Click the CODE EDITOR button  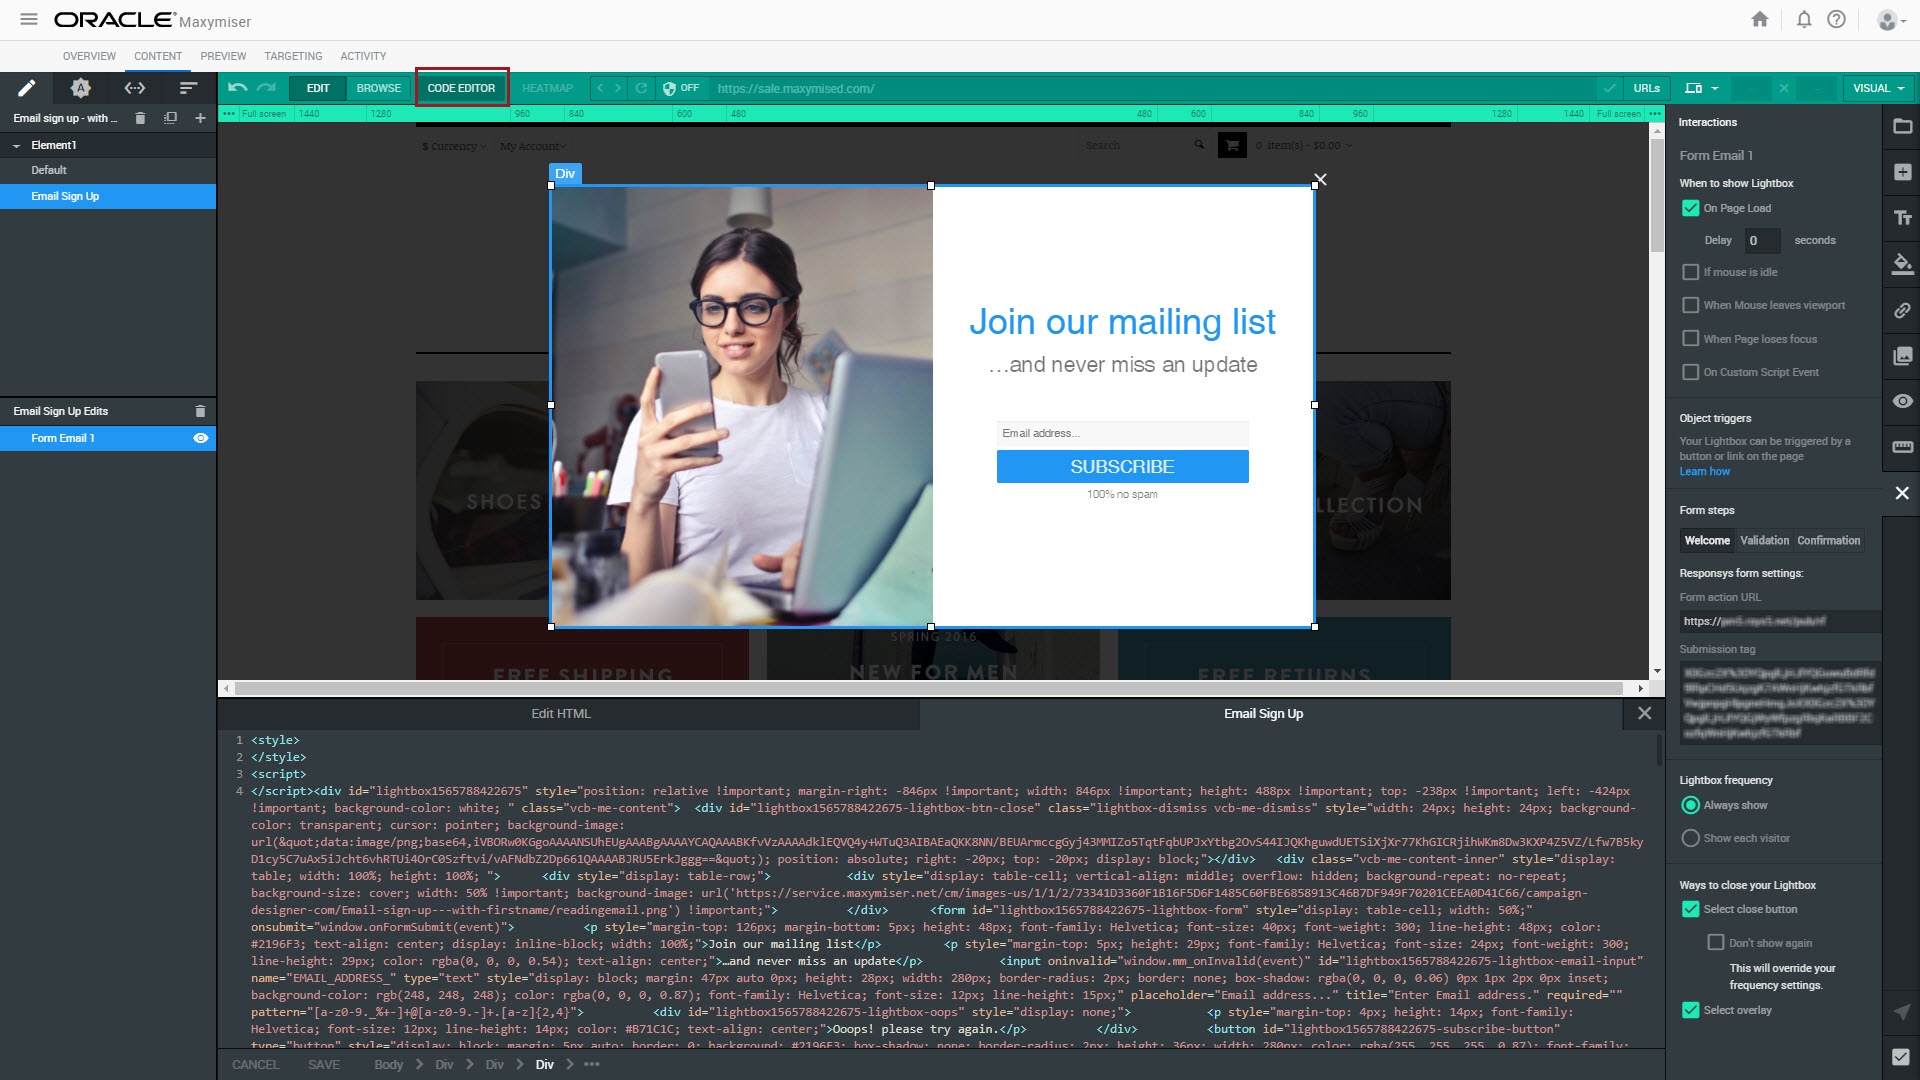coord(461,88)
